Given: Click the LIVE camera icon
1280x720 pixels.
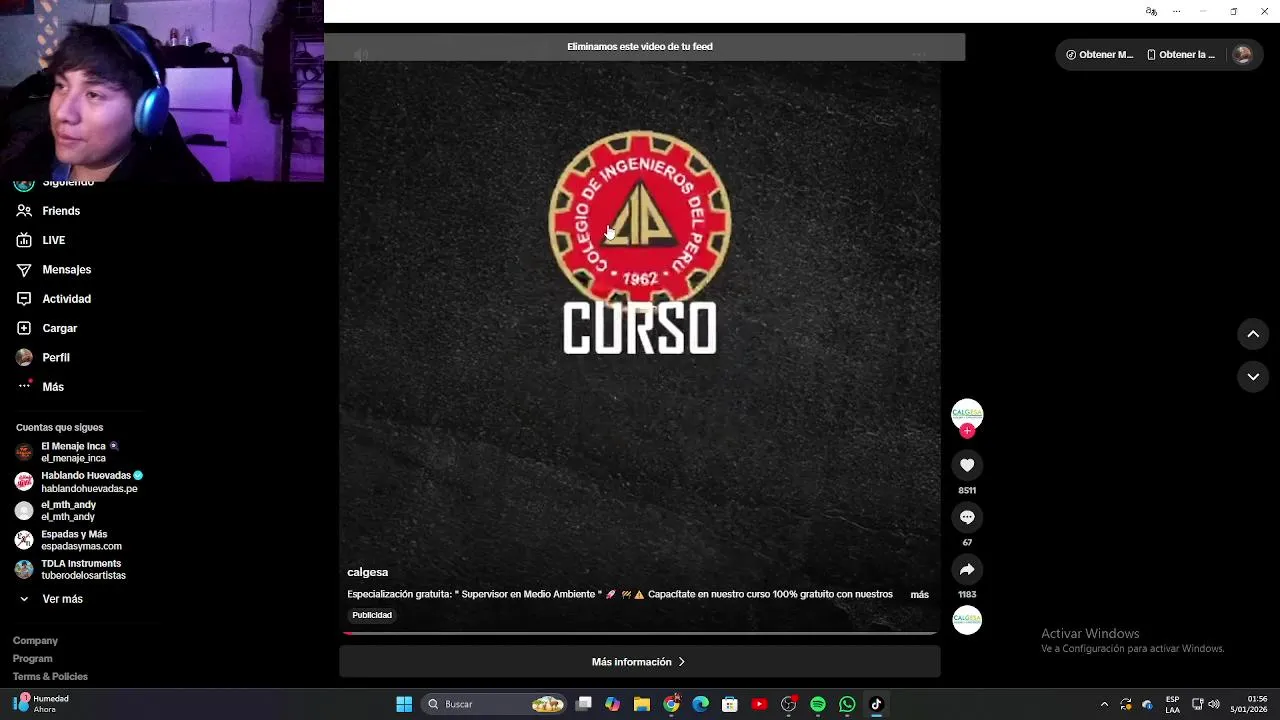Looking at the screenshot, I should [24, 240].
